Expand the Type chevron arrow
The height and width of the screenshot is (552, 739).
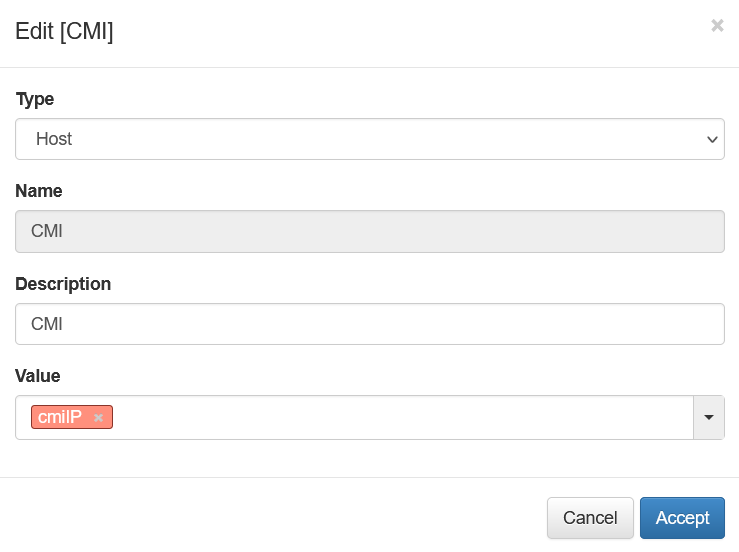pos(712,140)
